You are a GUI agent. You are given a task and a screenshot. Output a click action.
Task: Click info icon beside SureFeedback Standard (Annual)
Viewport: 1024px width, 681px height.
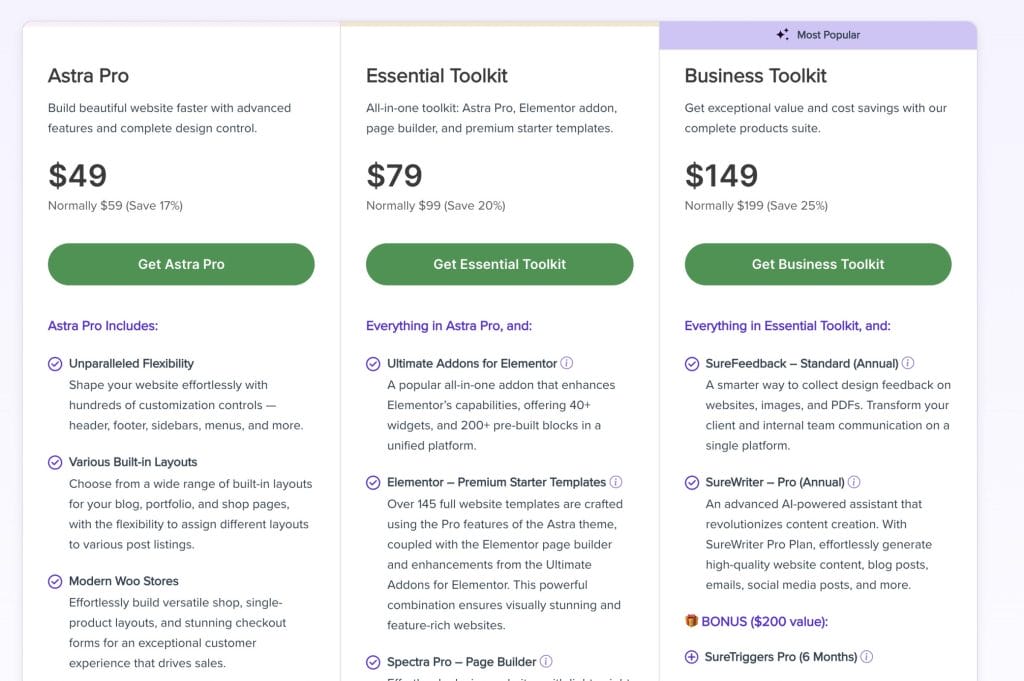tap(908, 364)
